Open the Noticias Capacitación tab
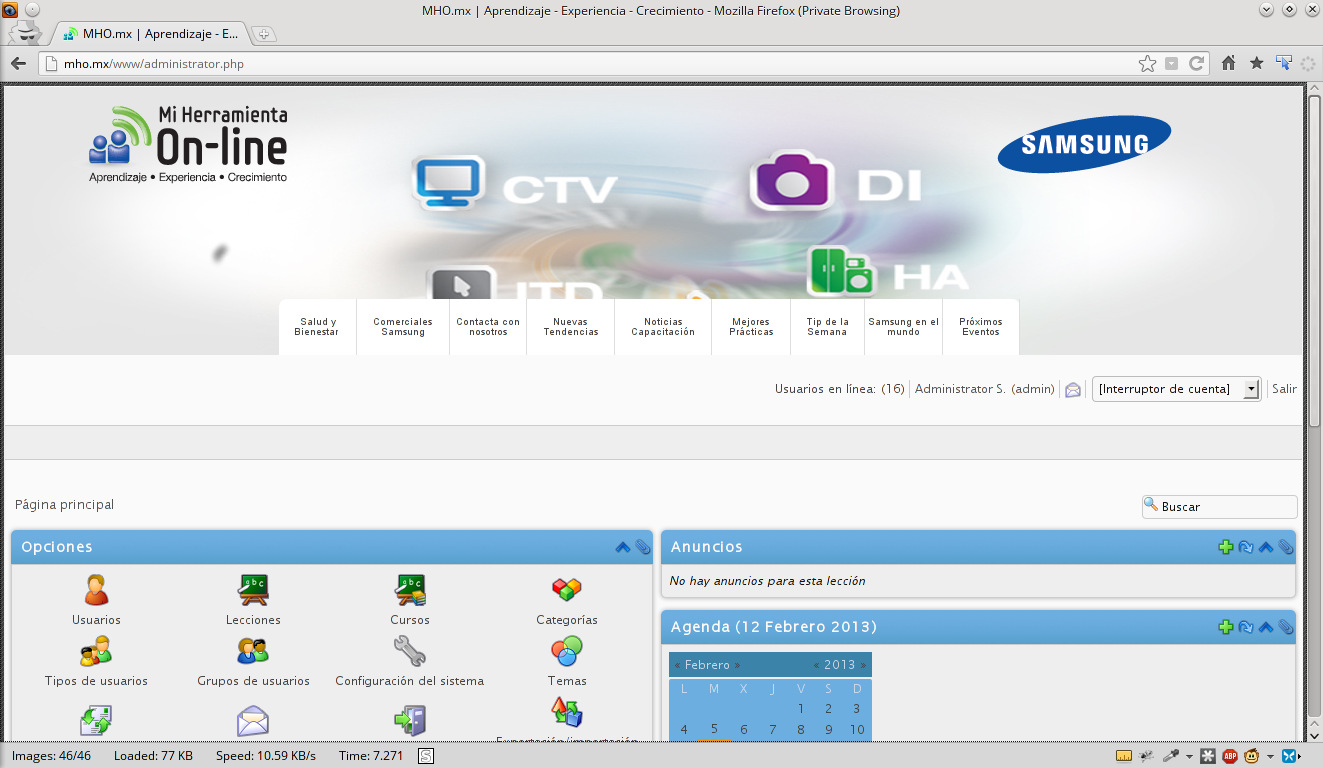 coord(663,327)
